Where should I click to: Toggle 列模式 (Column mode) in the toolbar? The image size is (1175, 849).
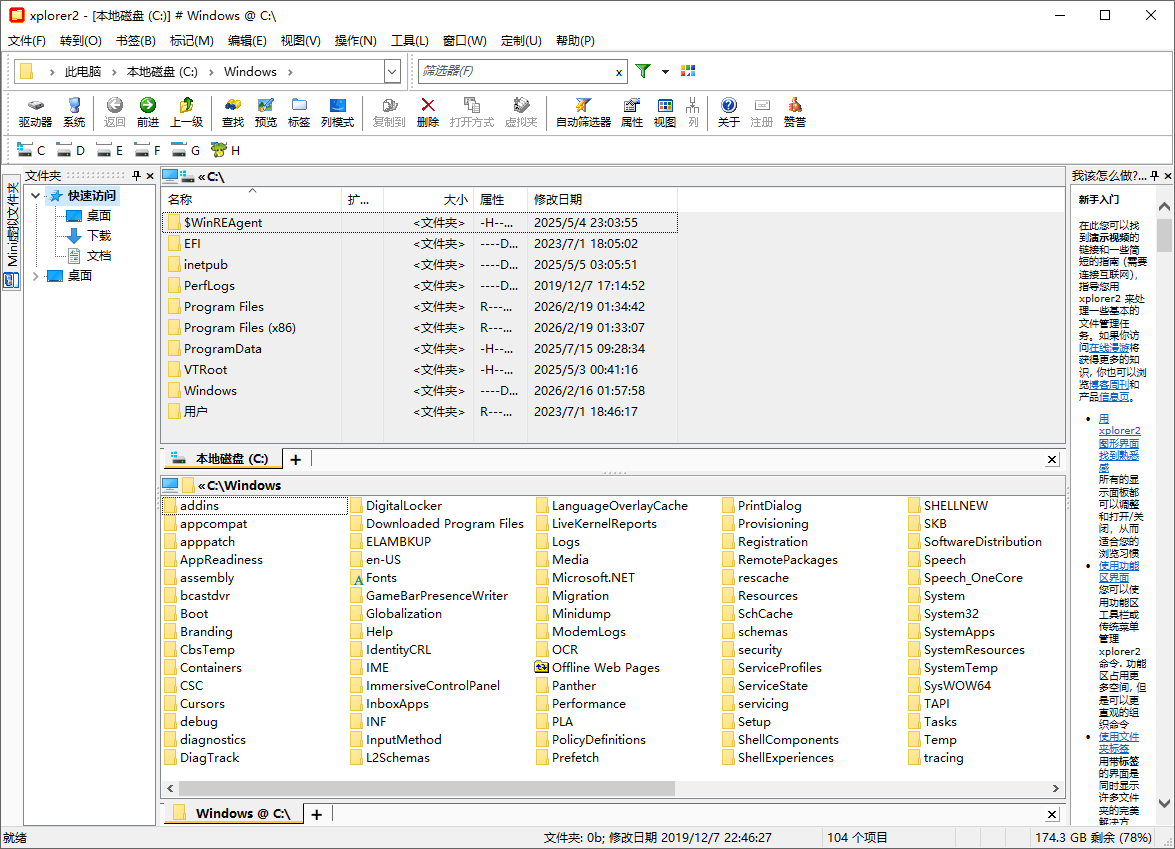[x=337, y=112]
